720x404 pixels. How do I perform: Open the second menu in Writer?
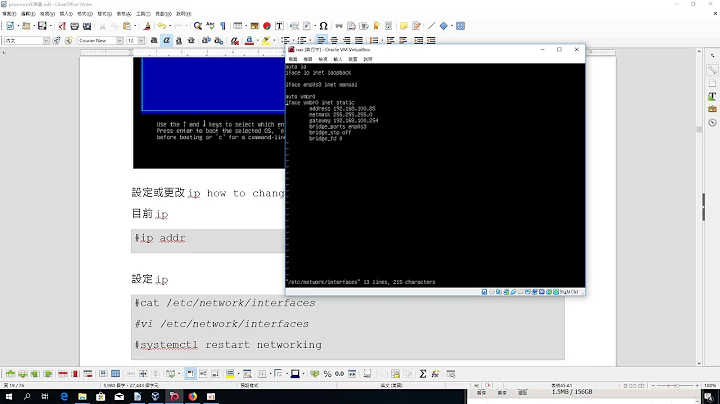point(28,14)
